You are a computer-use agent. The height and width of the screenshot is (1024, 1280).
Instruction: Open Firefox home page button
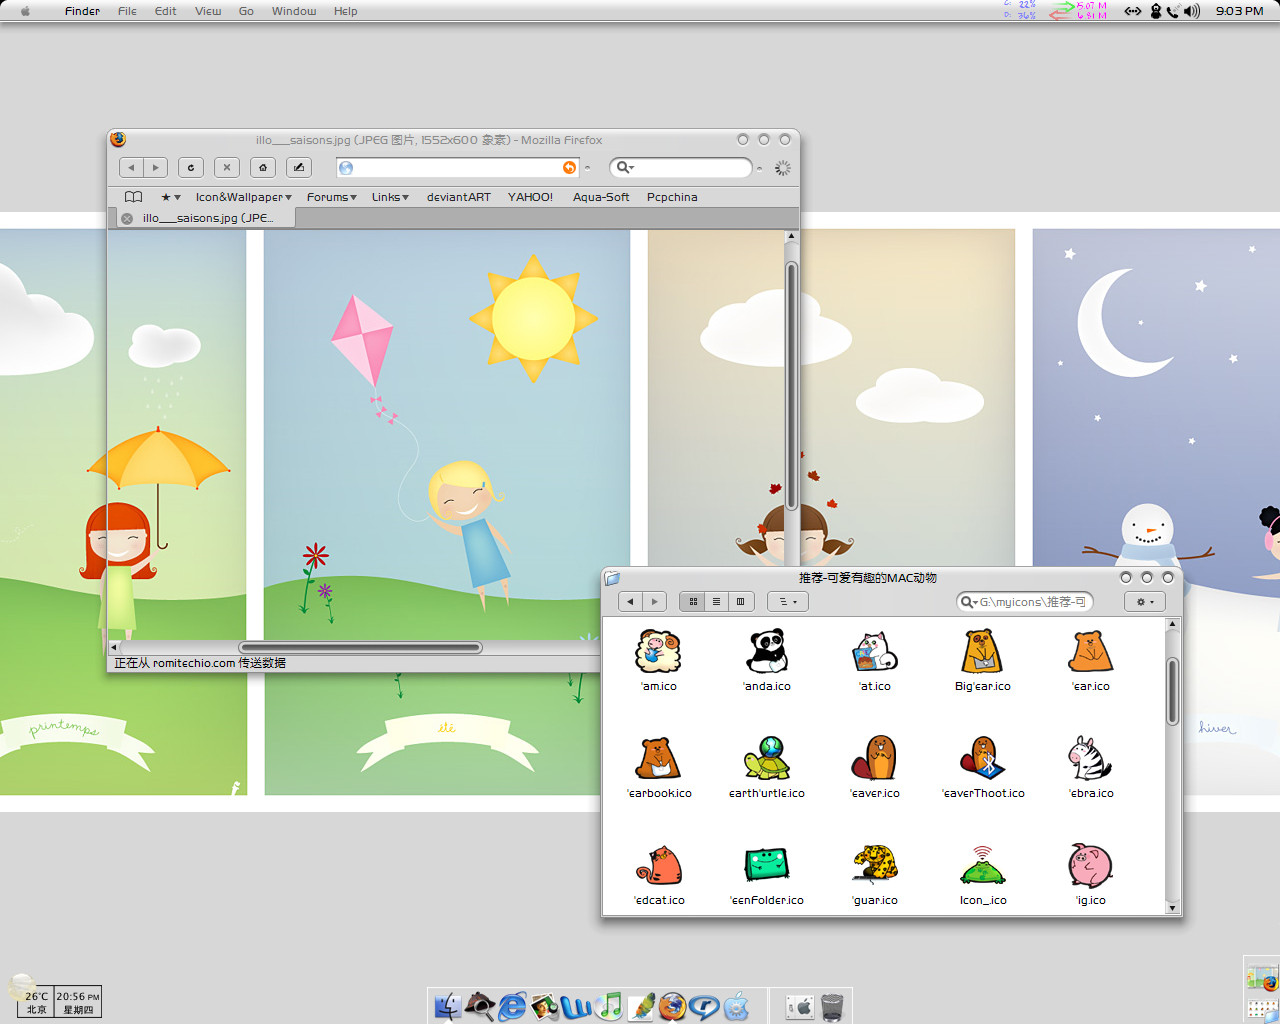click(263, 168)
